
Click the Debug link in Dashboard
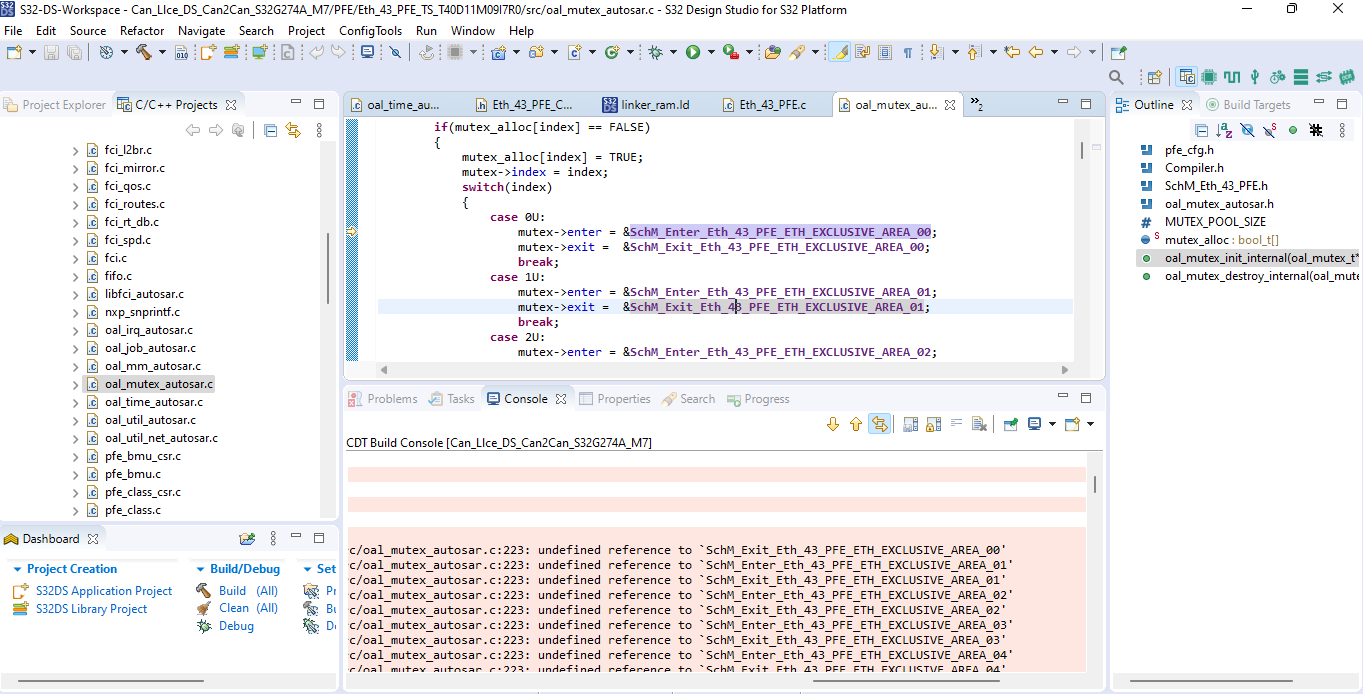236,626
